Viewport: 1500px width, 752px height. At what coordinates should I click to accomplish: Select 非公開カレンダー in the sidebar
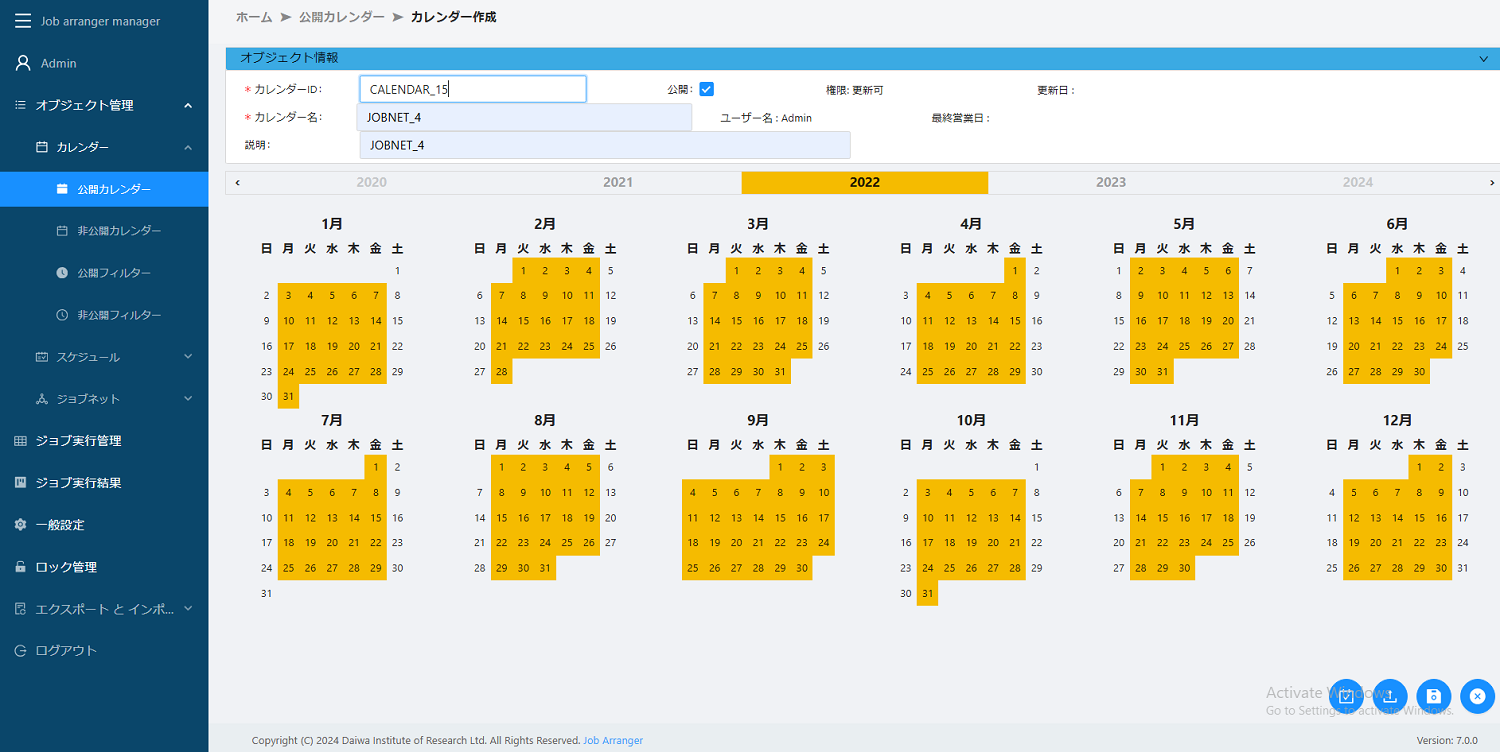[x=104, y=230]
